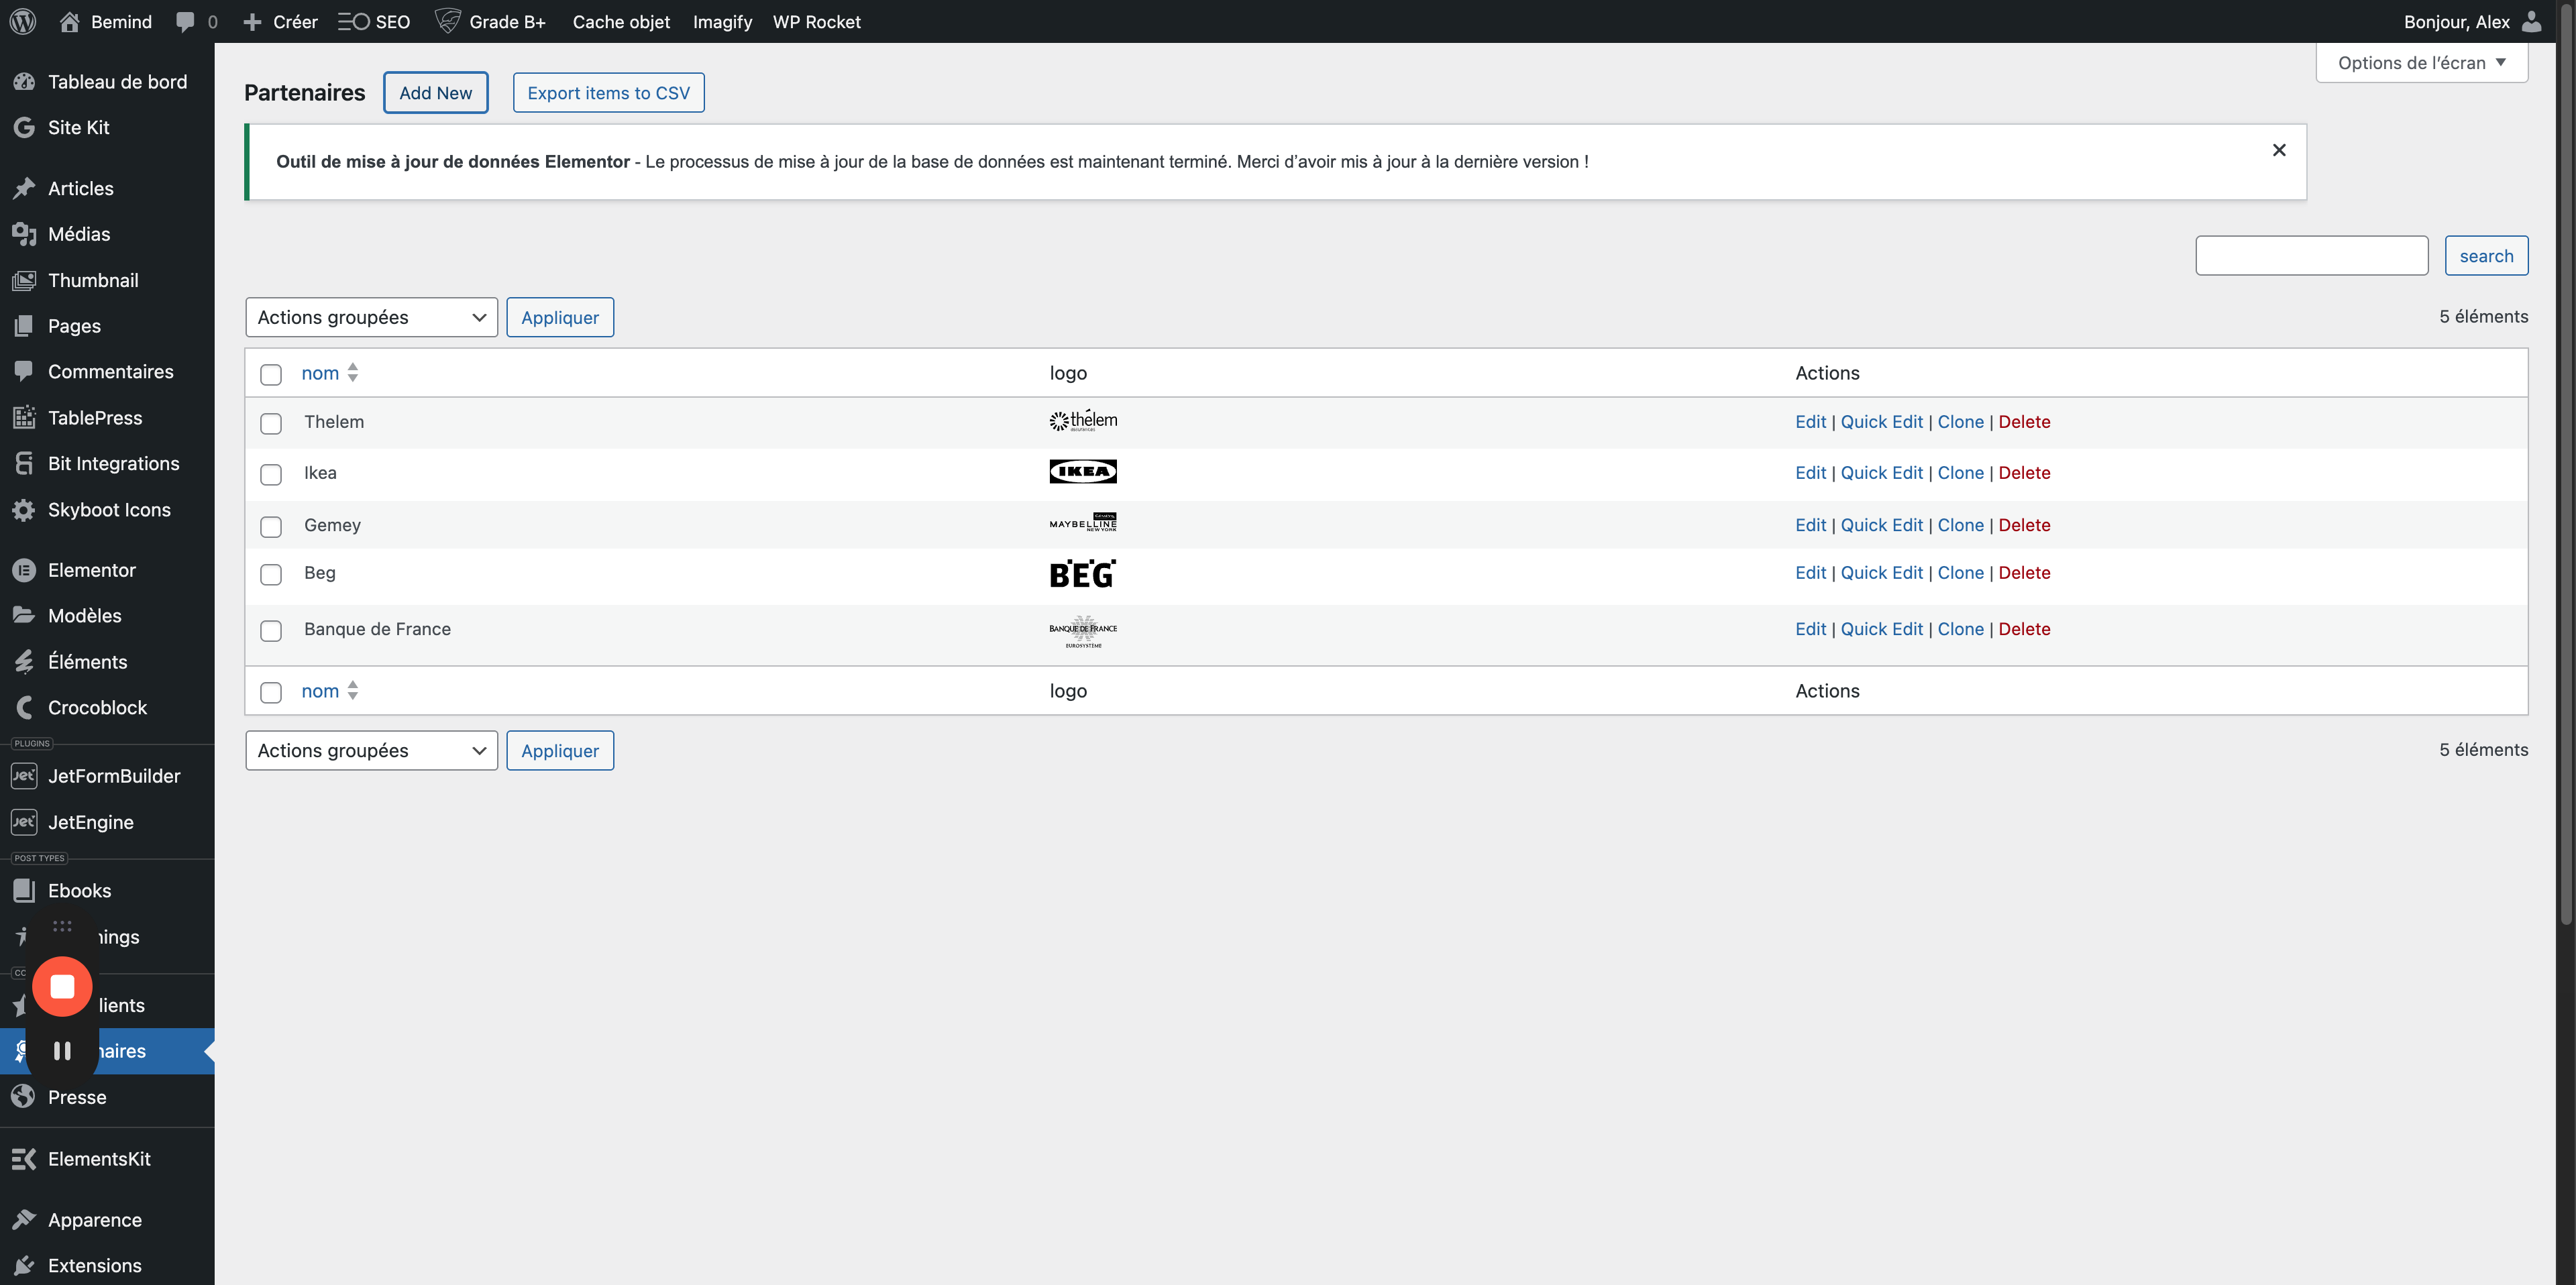Click the plus icon next to Créer

tap(252, 22)
